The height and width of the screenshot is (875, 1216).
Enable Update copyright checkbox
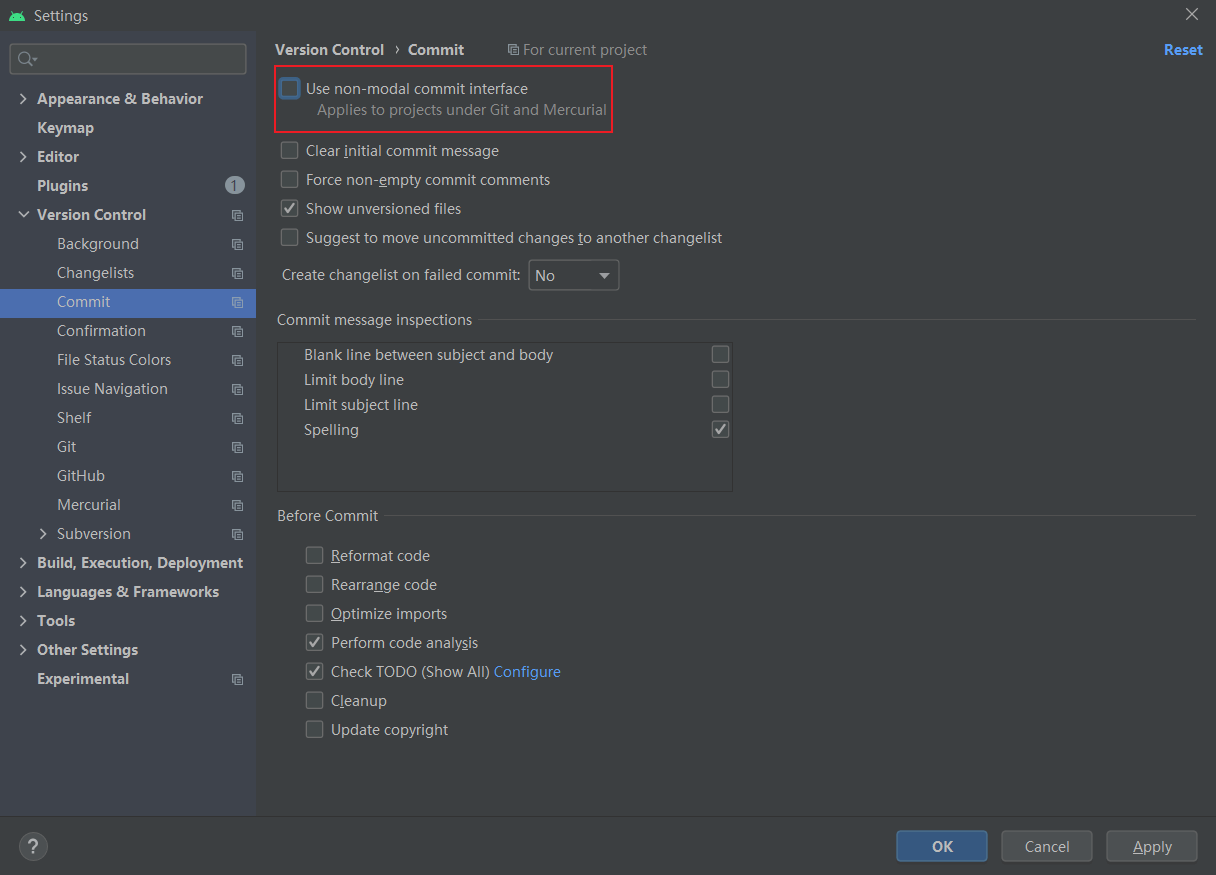(x=315, y=730)
